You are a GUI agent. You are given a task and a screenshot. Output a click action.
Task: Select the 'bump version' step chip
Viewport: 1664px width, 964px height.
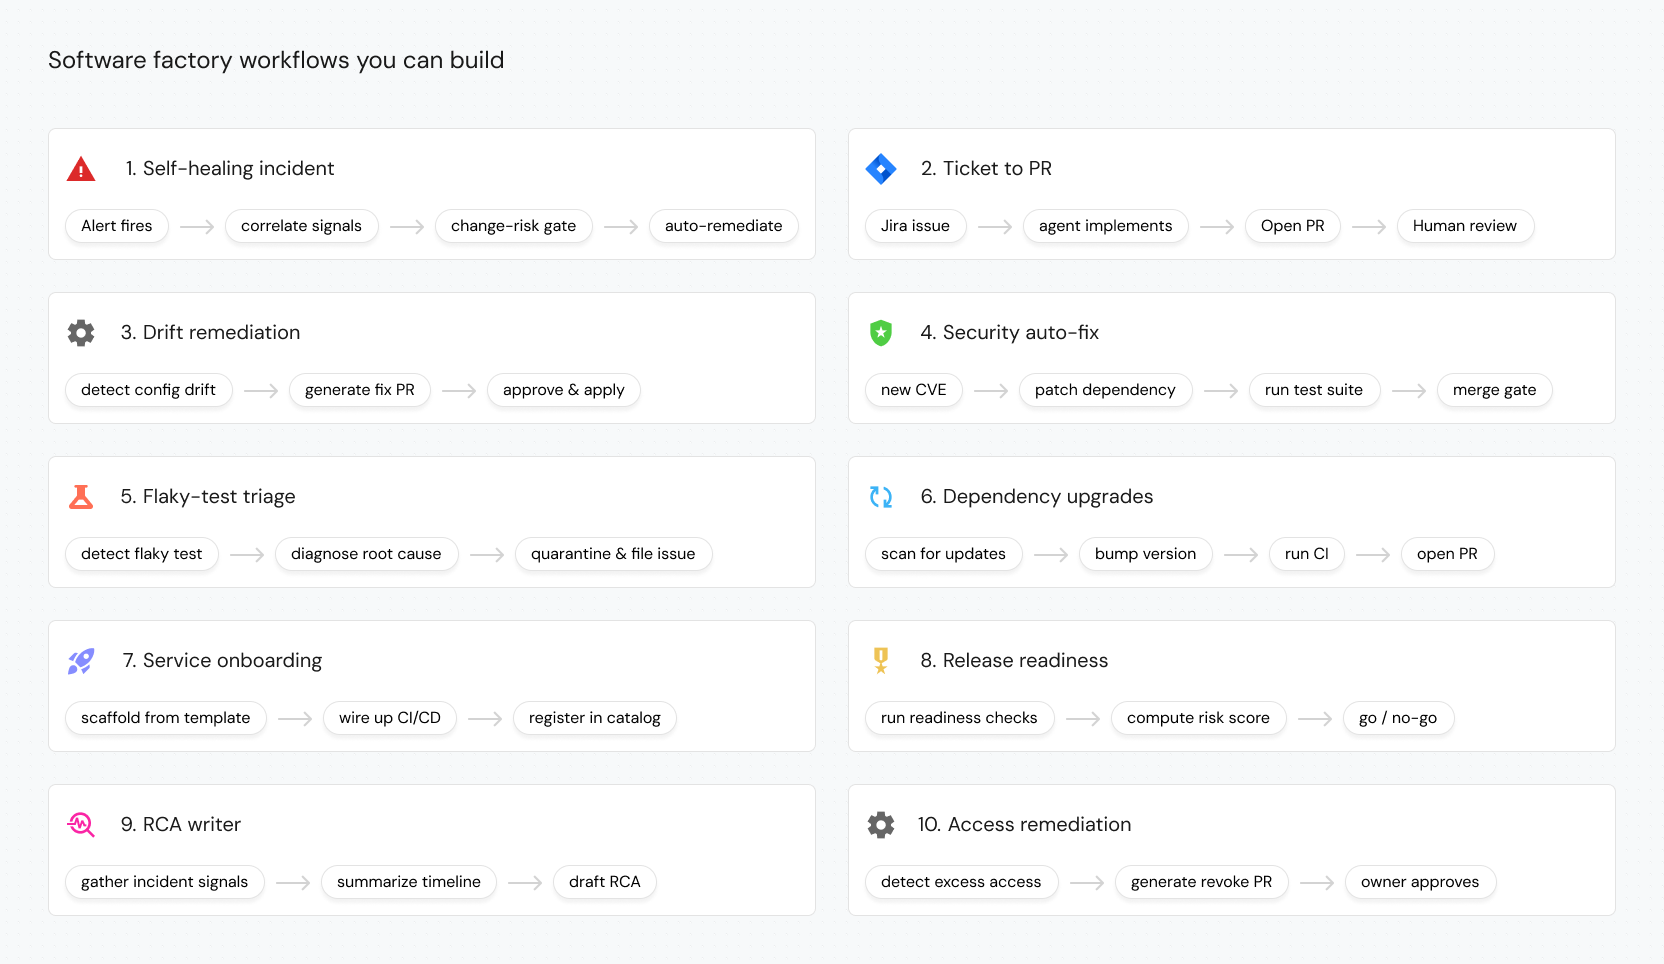point(1146,554)
